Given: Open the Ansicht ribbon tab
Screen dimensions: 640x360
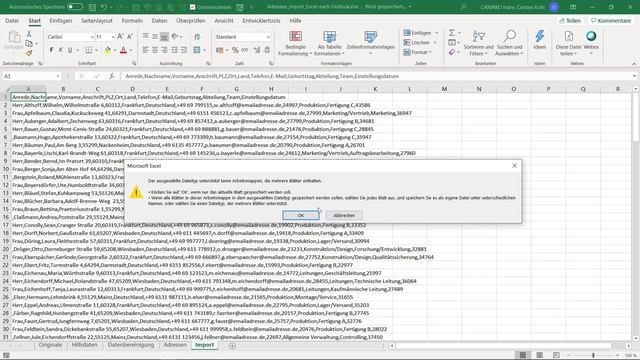Looking at the screenshot, I should [224, 20].
